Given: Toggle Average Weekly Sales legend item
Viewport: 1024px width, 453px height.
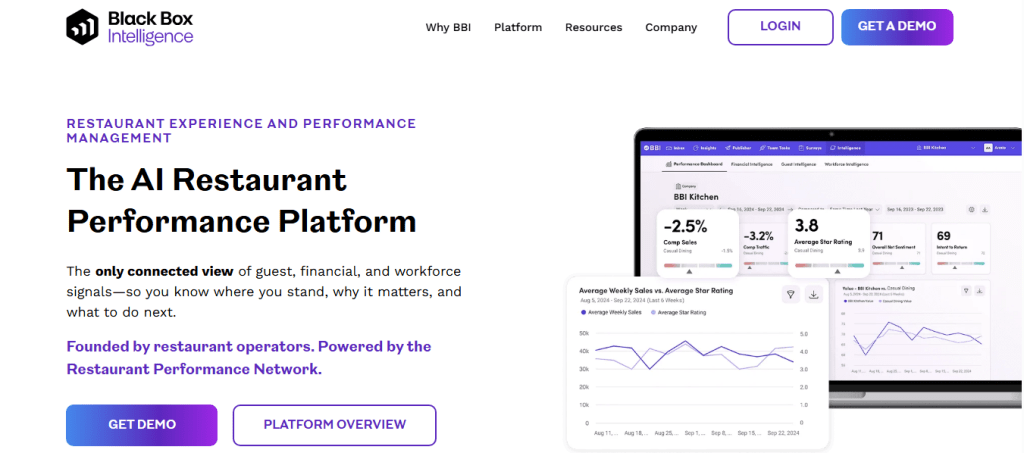Looking at the screenshot, I should coord(611,313).
